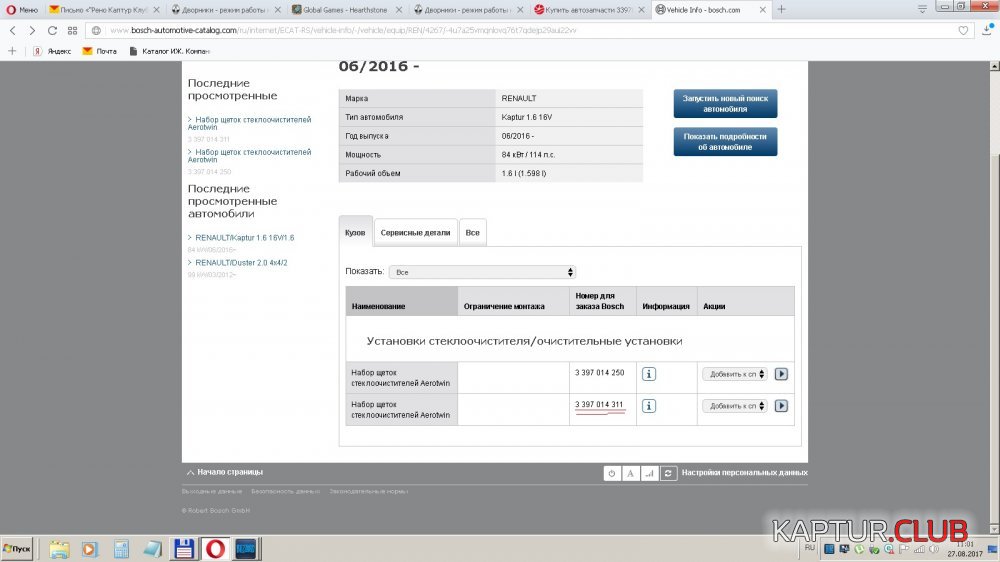Click info icon for 3 397 014 311
Viewport: 1000px width, 562px height.
649,406
